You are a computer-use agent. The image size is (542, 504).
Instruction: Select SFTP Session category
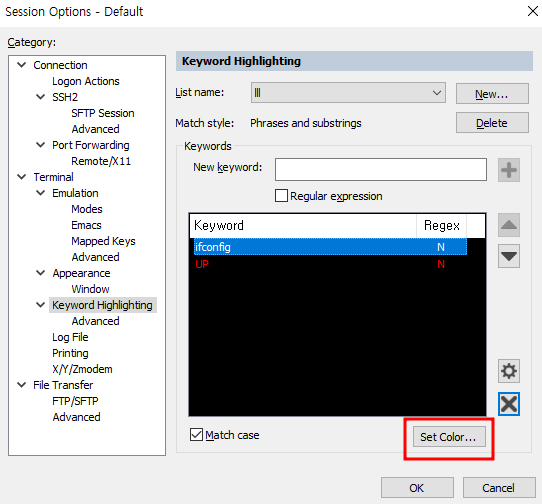(103, 113)
